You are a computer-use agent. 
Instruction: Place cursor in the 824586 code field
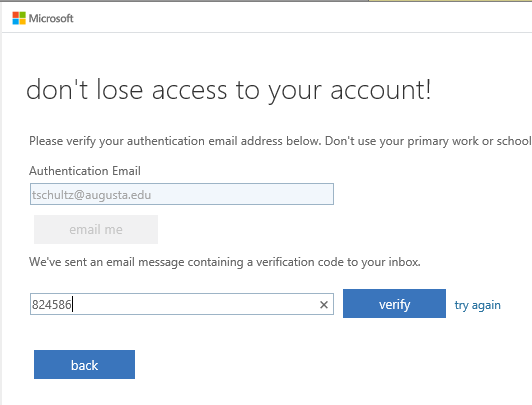coord(182,304)
